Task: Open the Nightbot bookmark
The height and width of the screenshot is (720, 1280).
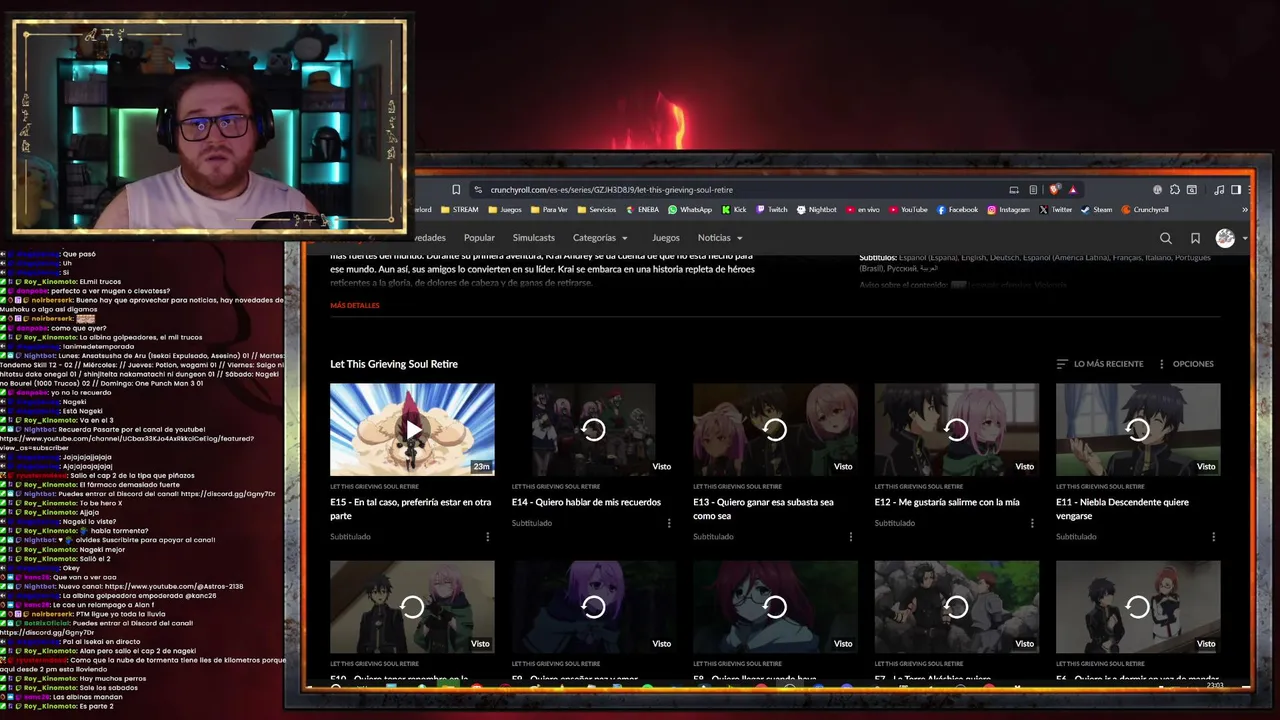Action: 817,210
